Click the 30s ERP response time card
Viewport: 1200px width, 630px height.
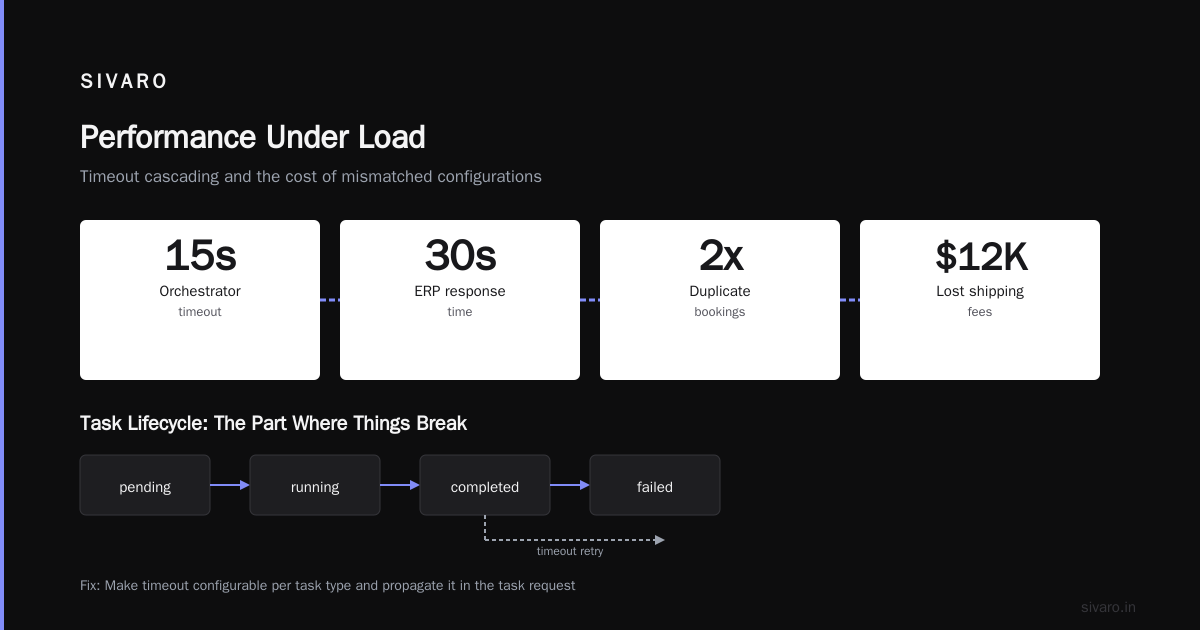click(460, 300)
